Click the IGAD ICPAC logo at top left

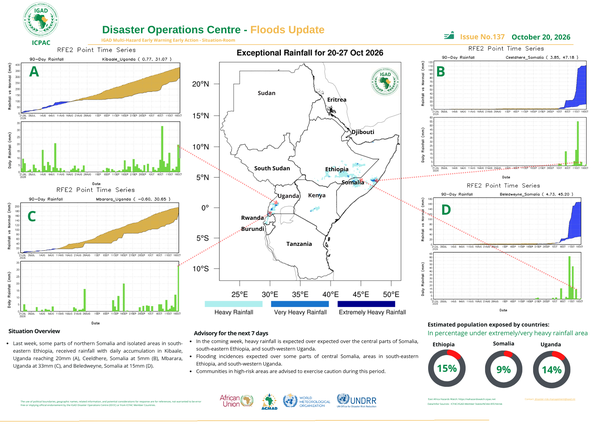click(41, 24)
